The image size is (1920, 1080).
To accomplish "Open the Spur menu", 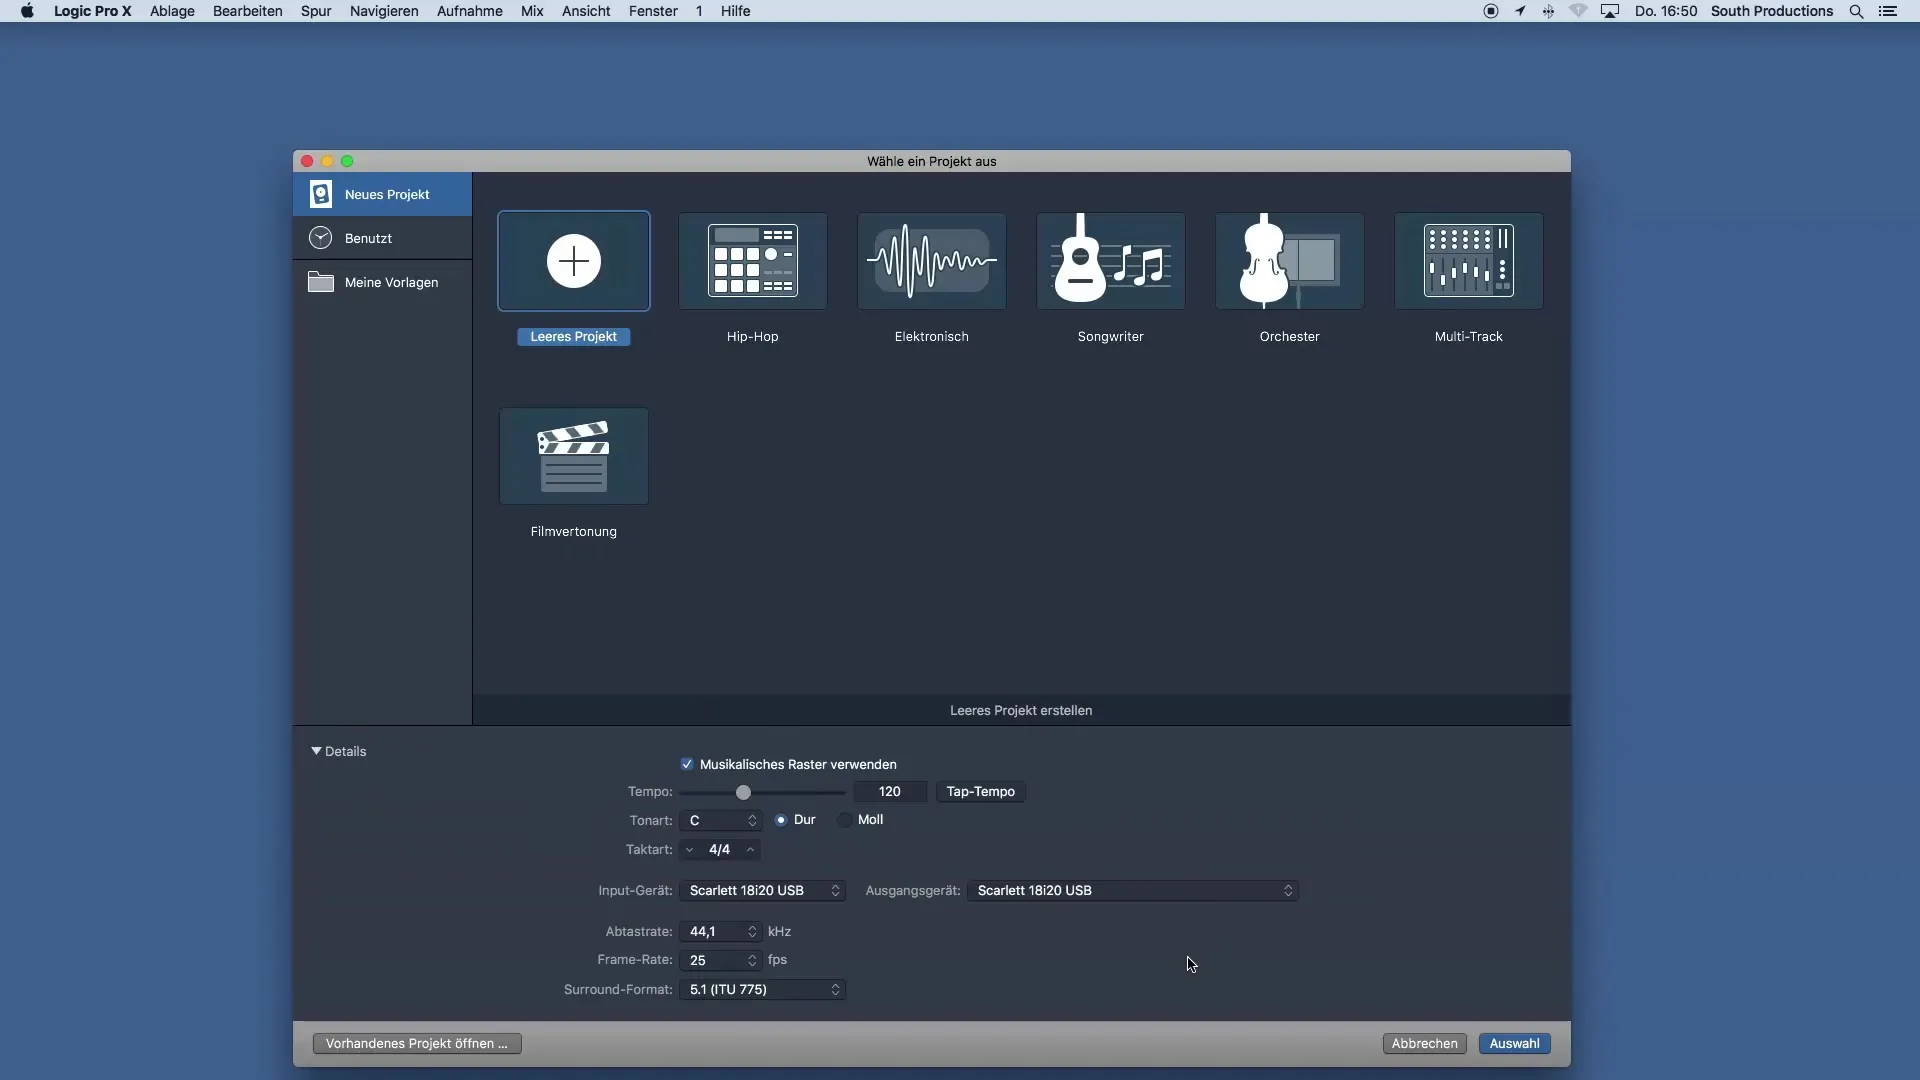I will pyautogui.click(x=316, y=11).
